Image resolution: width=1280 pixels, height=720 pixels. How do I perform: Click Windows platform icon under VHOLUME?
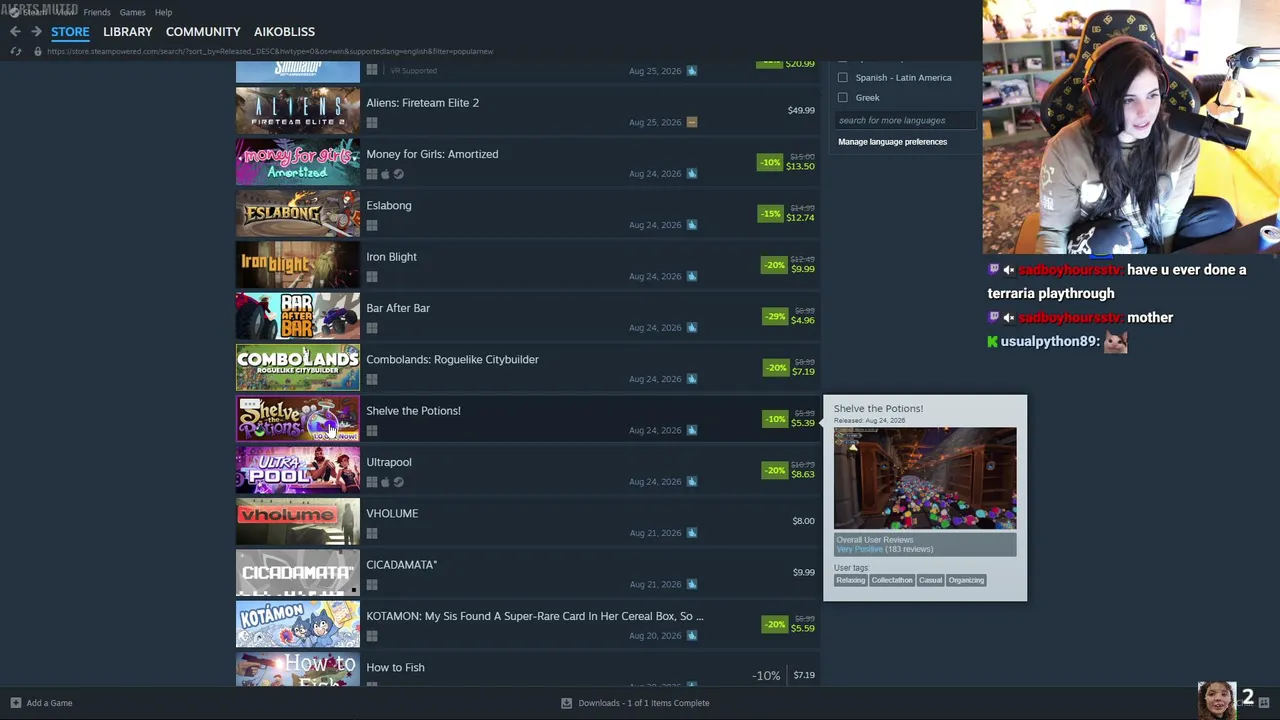(372, 533)
